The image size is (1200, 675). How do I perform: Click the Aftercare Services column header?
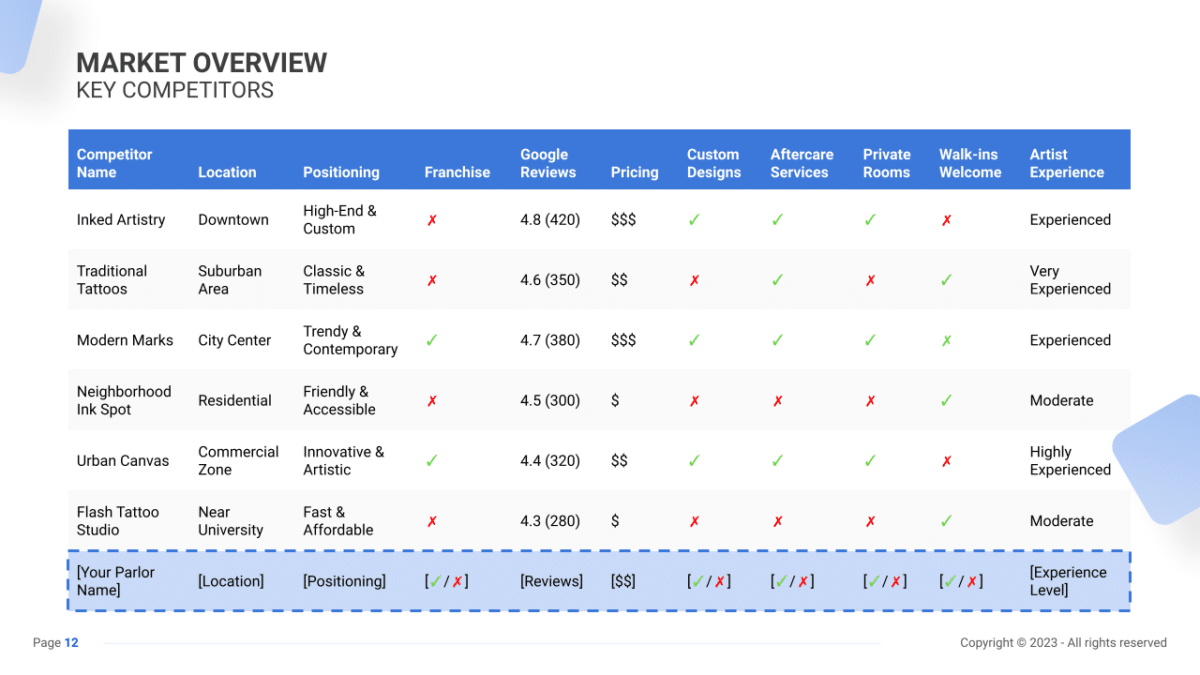click(x=802, y=163)
